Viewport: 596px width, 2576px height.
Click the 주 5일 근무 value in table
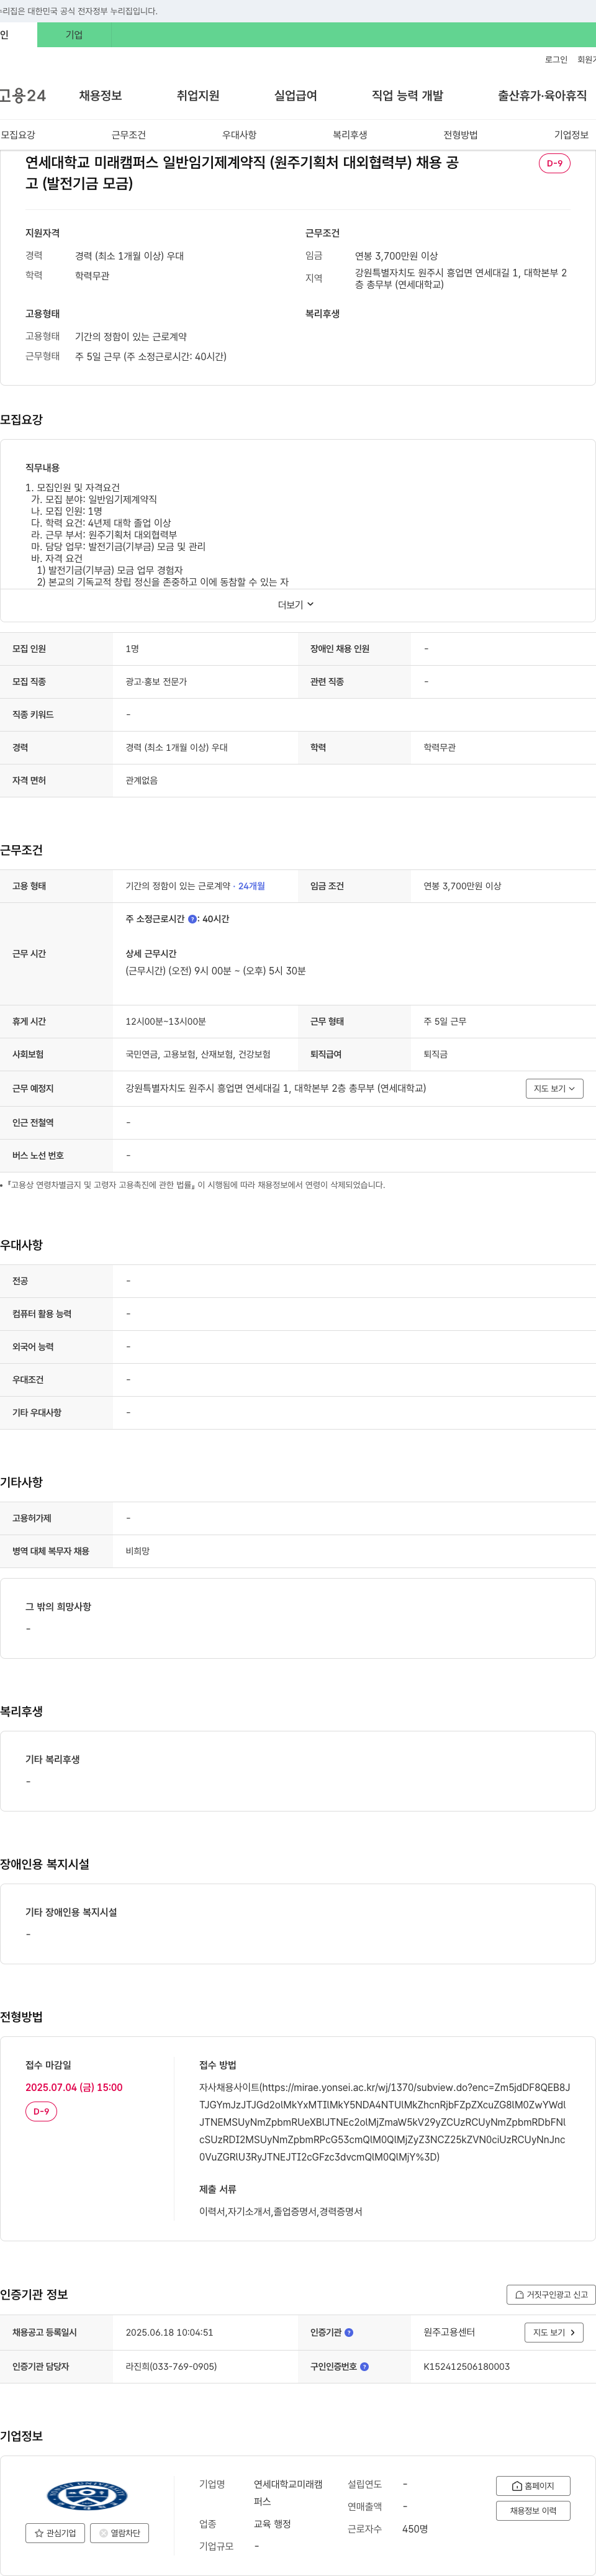(444, 1022)
